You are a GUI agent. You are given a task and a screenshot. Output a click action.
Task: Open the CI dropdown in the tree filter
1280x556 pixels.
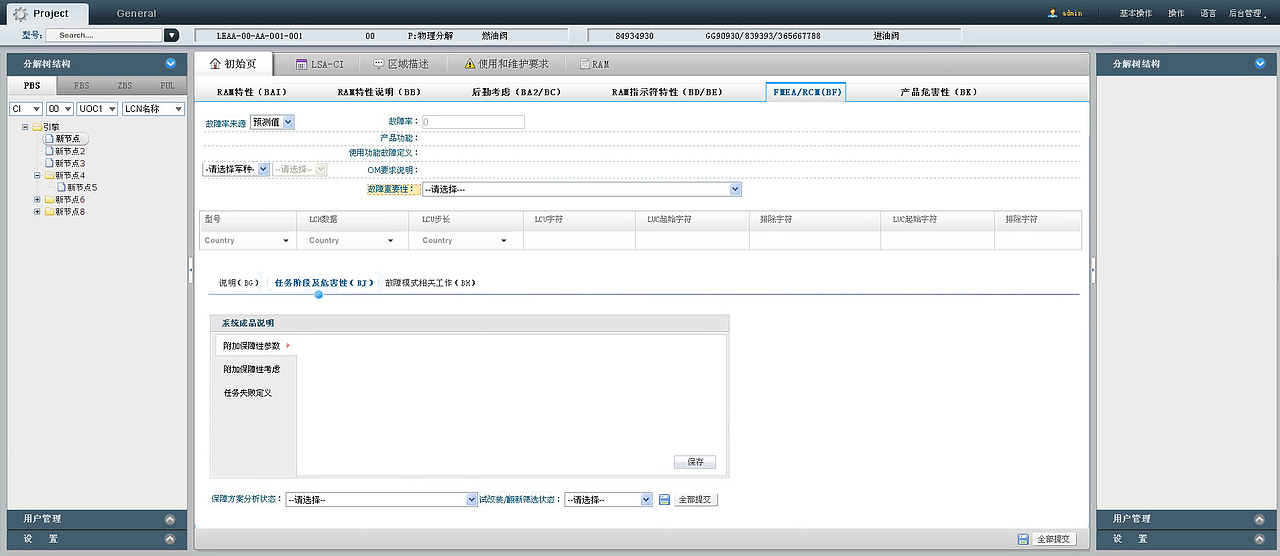click(x=25, y=108)
